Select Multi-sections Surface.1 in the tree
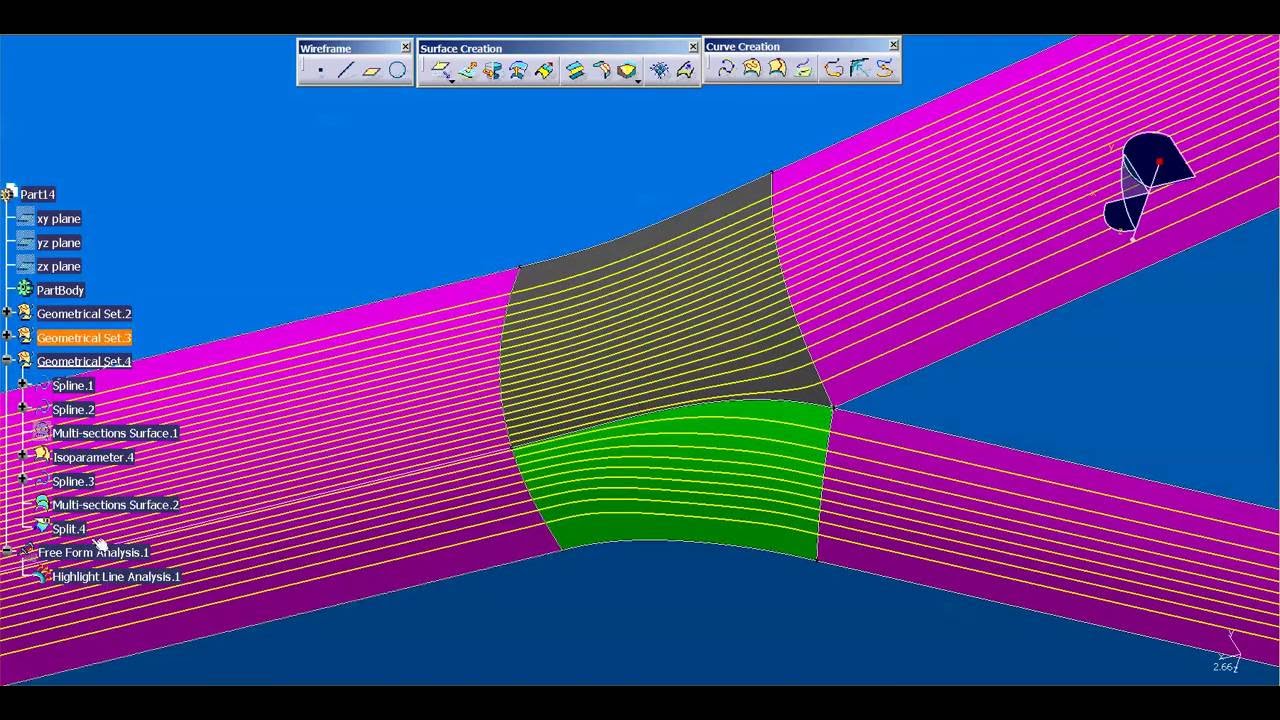The image size is (1280, 720). point(115,433)
